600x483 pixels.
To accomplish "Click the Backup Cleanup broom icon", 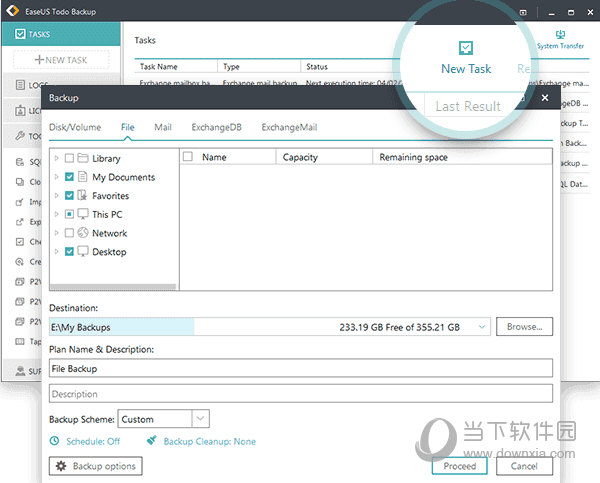I will click(152, 441).
